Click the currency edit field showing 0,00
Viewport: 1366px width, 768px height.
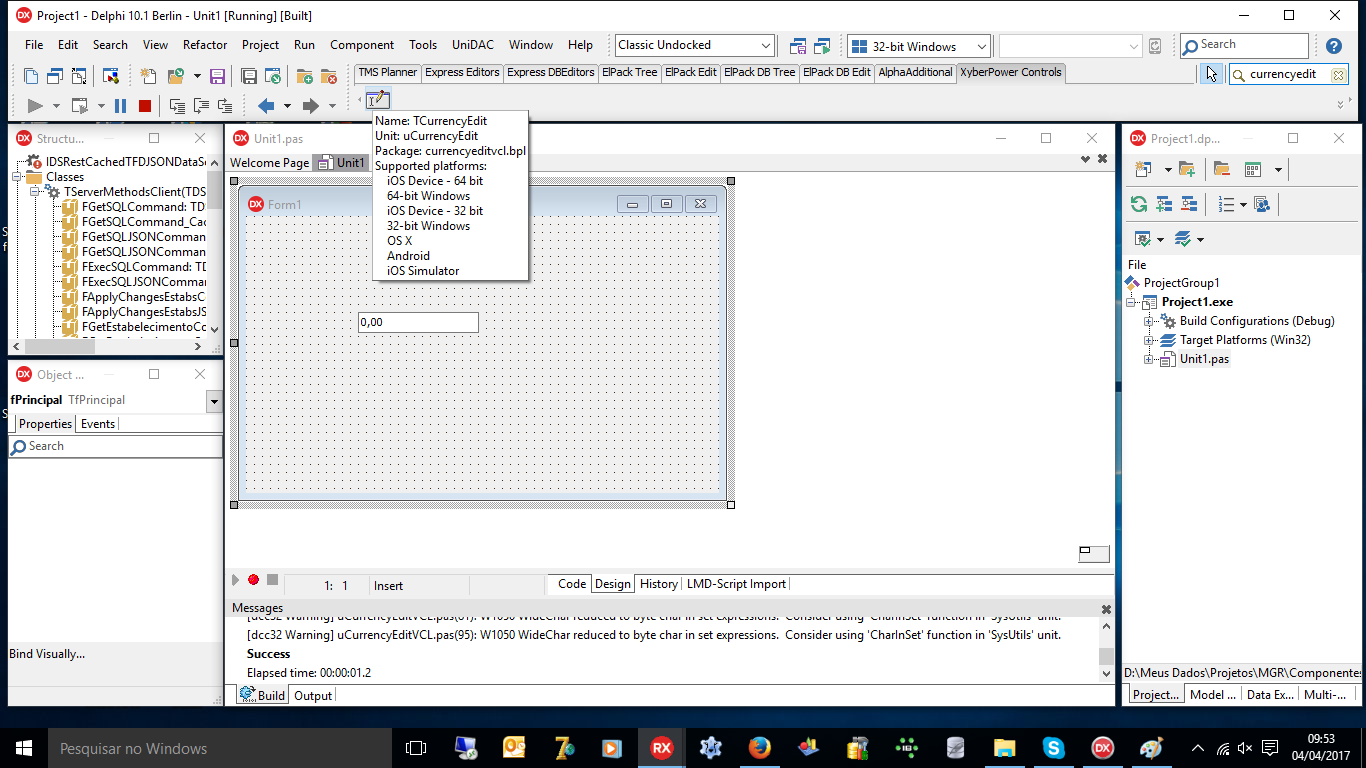[418, 322]
